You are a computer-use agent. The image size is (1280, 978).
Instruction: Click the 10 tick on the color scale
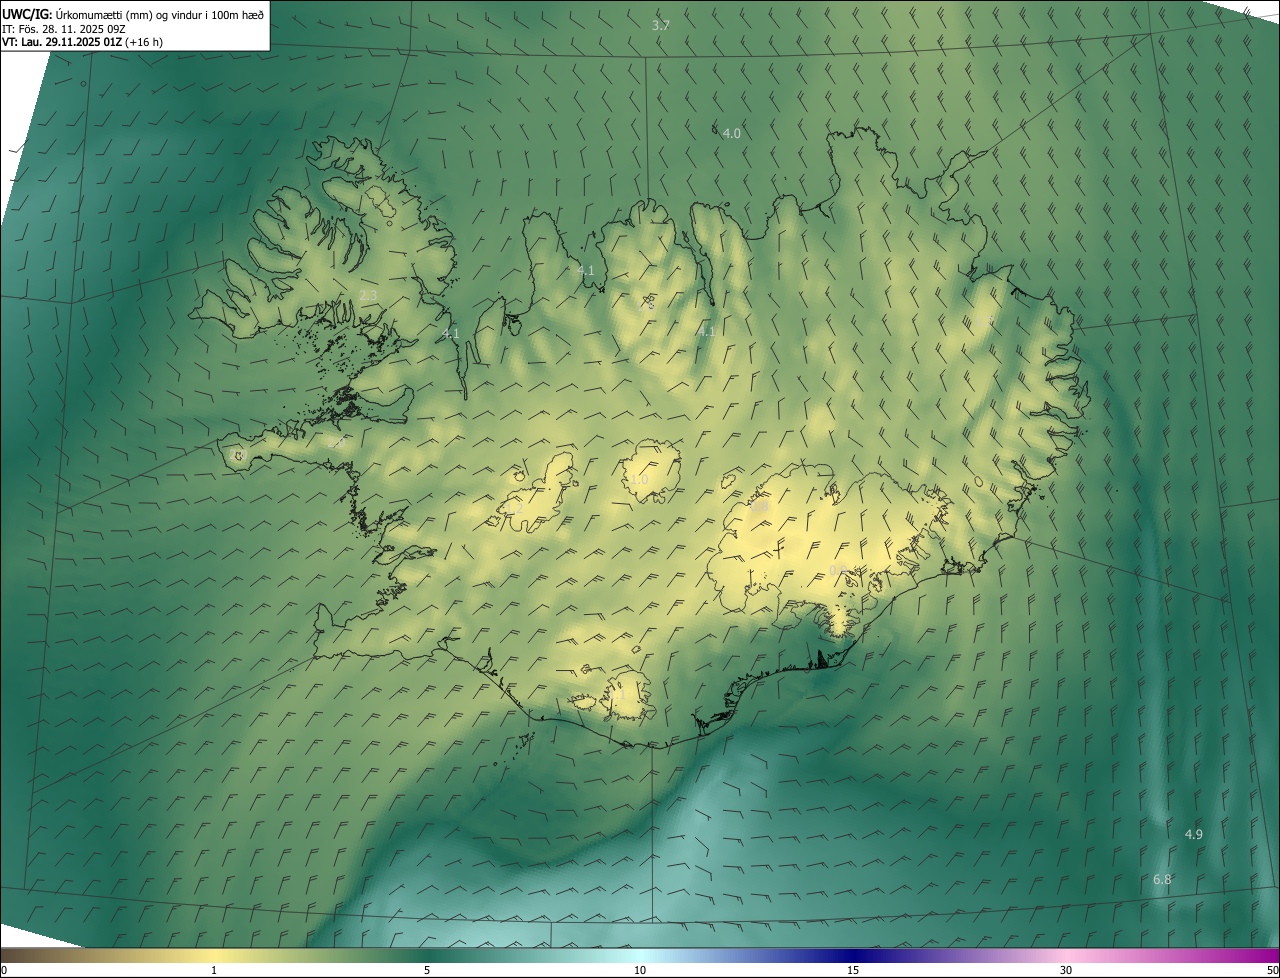point(640,970)
